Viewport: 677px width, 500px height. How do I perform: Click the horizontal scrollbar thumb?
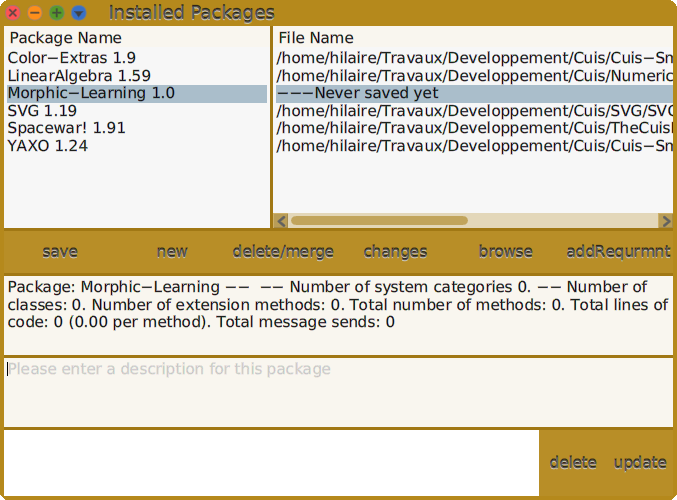click(379, 221)
